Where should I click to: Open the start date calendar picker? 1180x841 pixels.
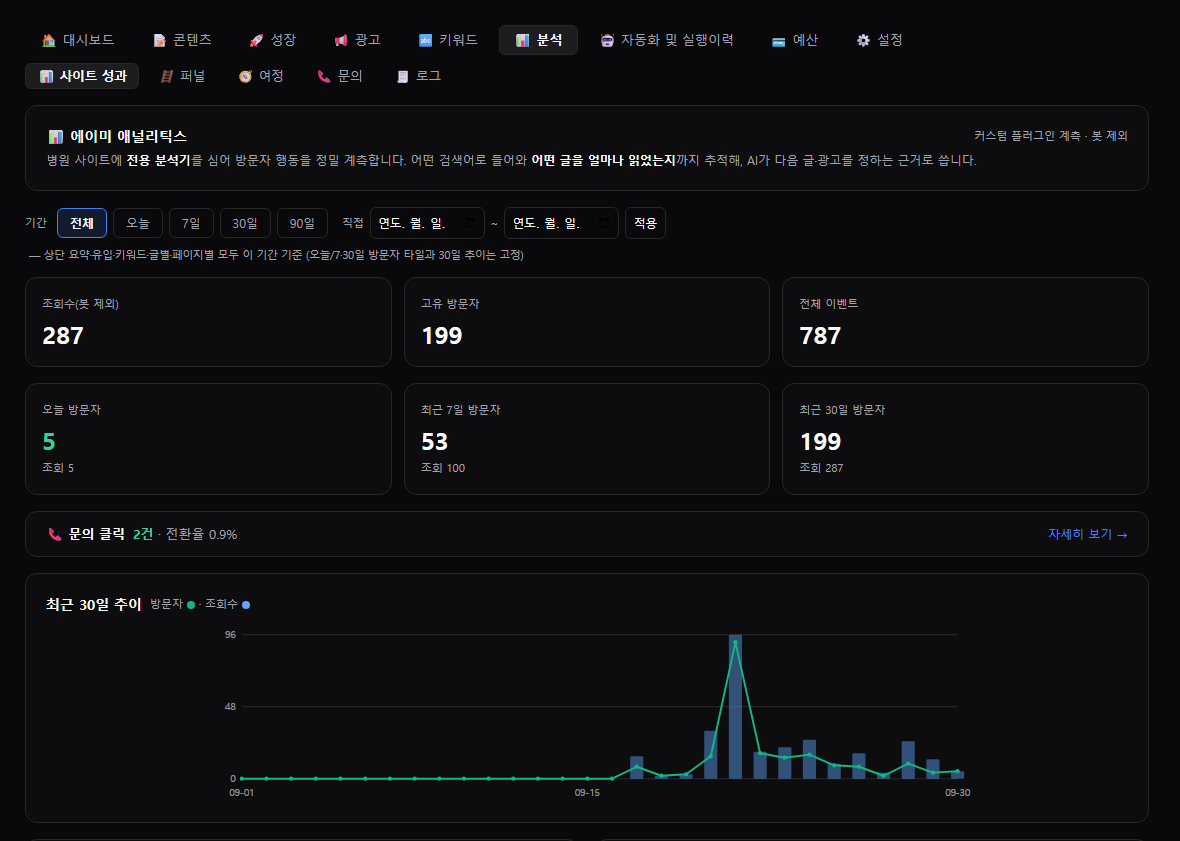coord(470,223)
